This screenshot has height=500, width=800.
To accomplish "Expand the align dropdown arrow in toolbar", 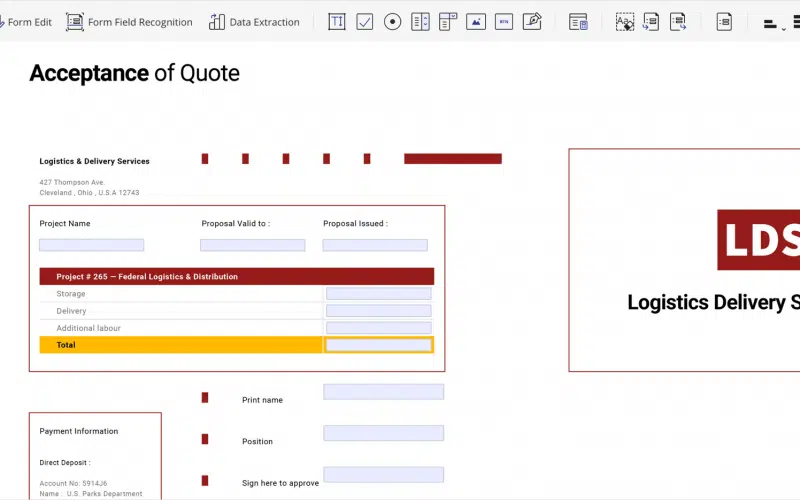I will click(783, 28).
